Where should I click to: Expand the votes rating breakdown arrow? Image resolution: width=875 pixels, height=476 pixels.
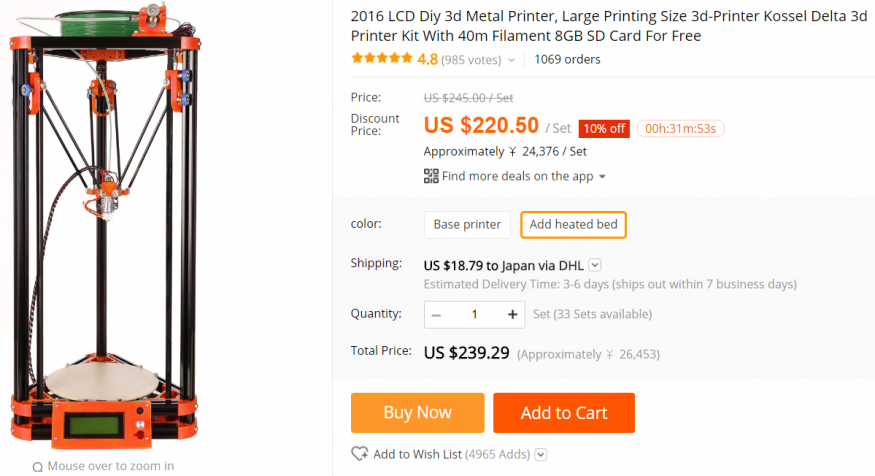pyautogui.click(x=512, y=60)
